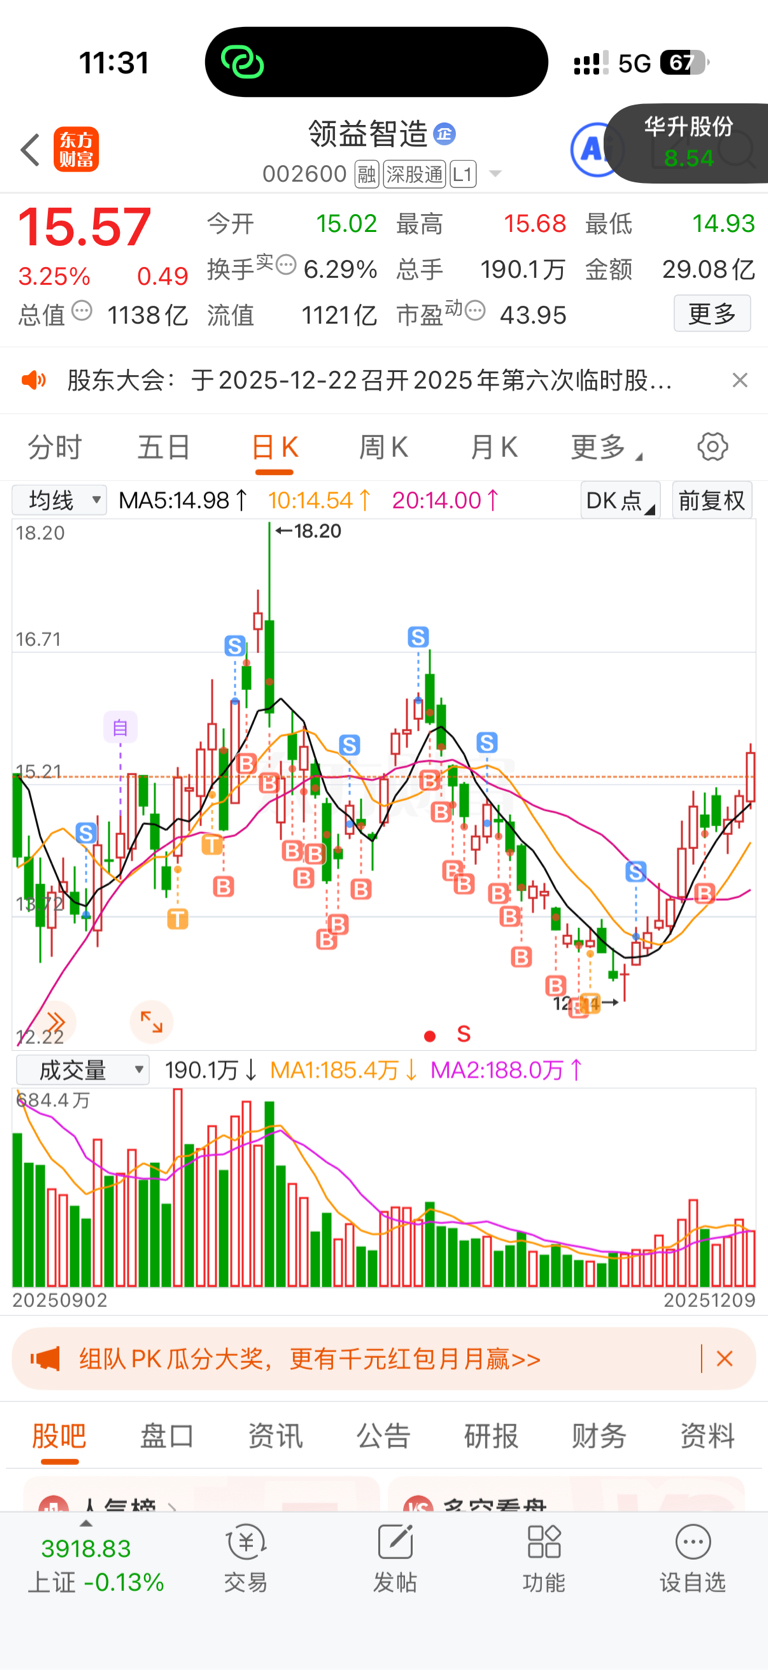The image size is (768, 1670).
Task: Tap the battery 67 indicator
Action: tap(684, 63)
